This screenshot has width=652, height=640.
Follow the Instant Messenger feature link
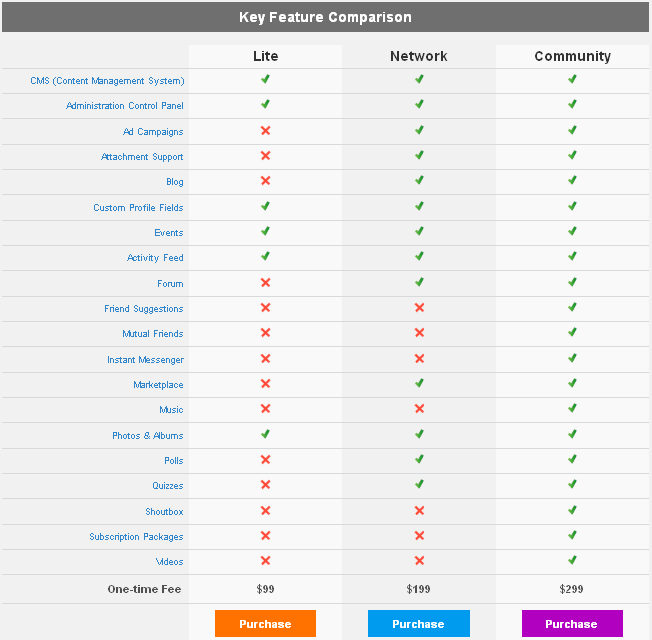tap(145, 360)
